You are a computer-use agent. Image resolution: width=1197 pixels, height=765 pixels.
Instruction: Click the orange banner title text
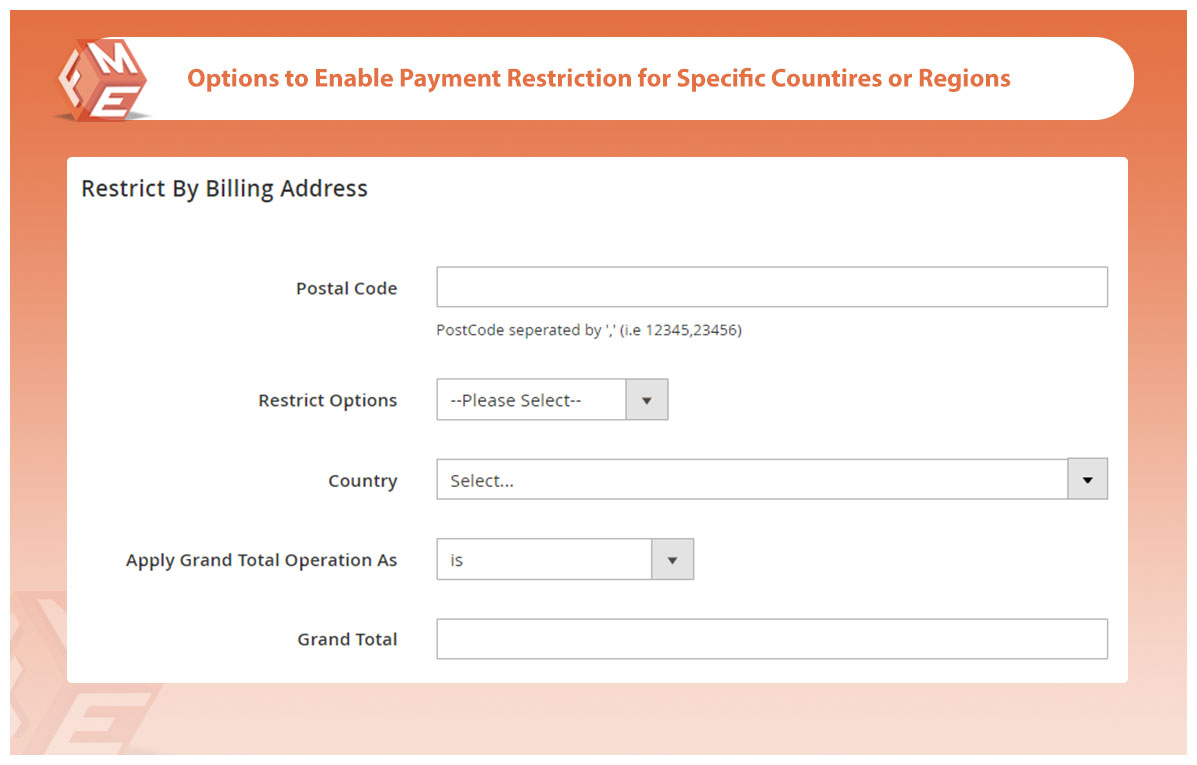coord(598,79)
